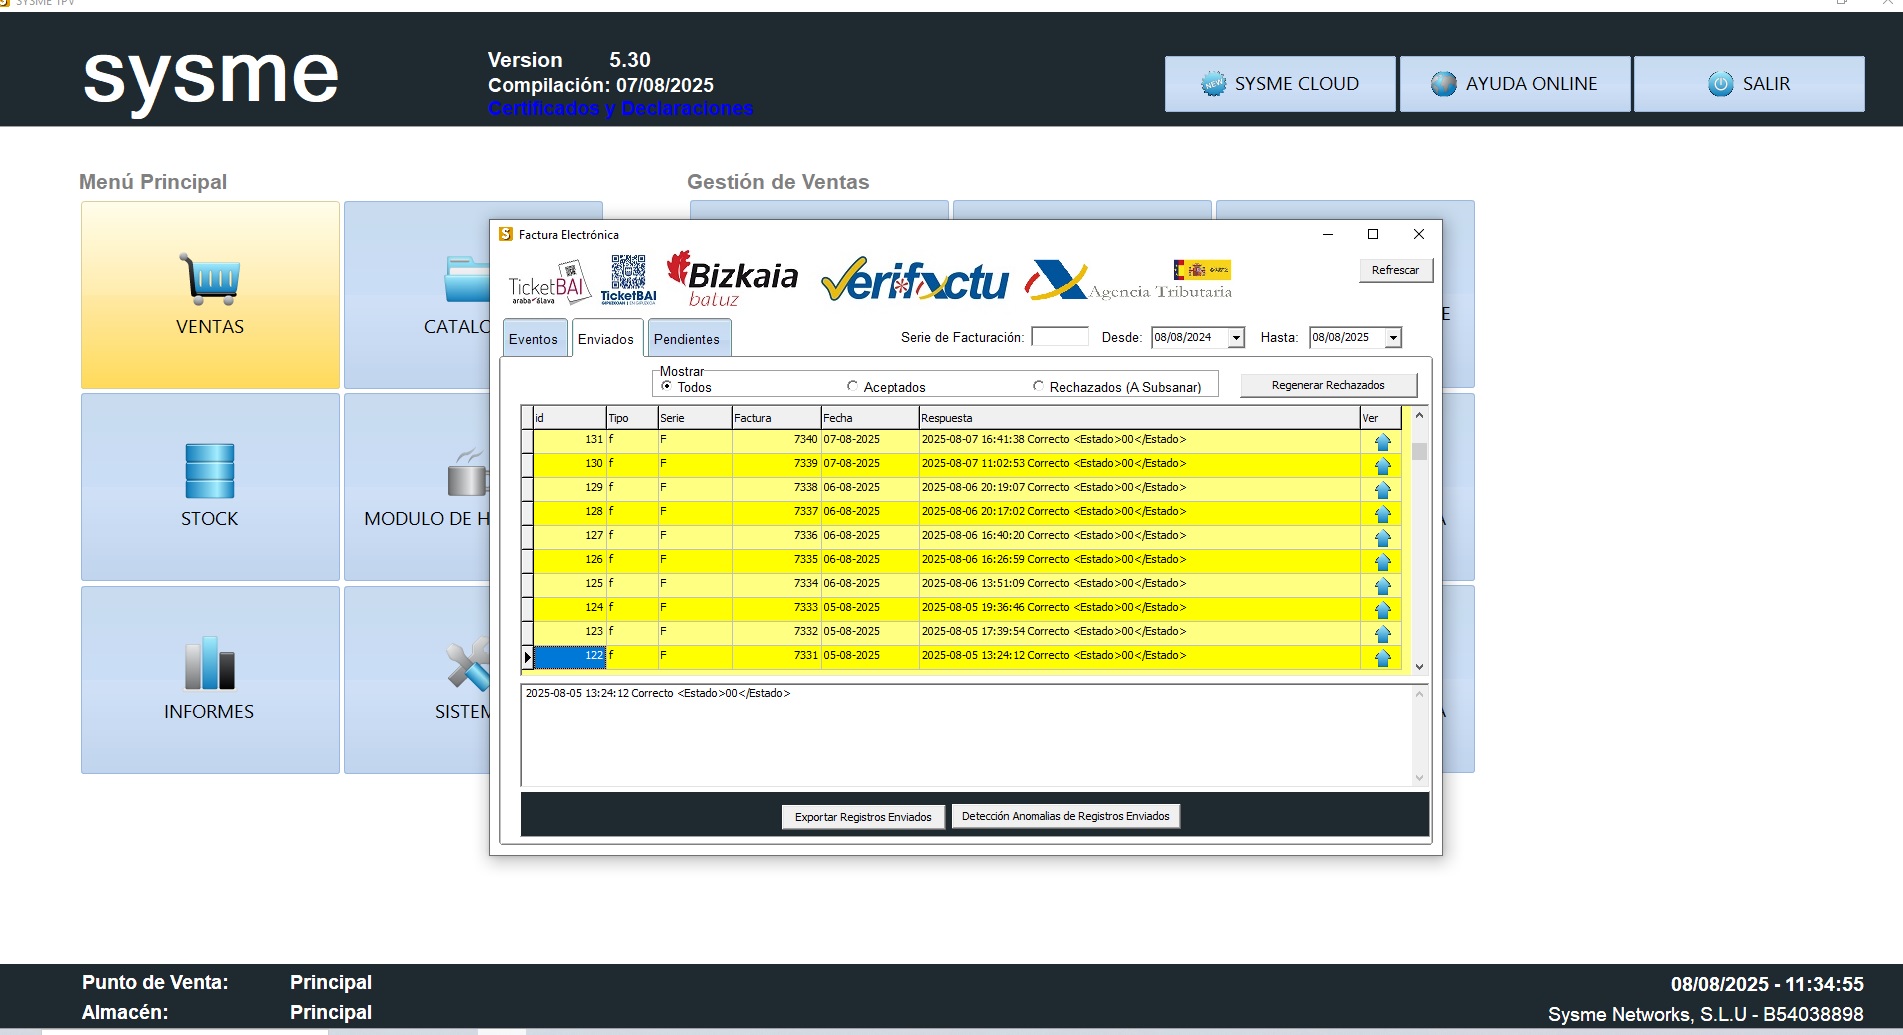Screen dimensions: 1903x1035
Task: Switch to the Eventos tab
Action: tap(533, 339)
